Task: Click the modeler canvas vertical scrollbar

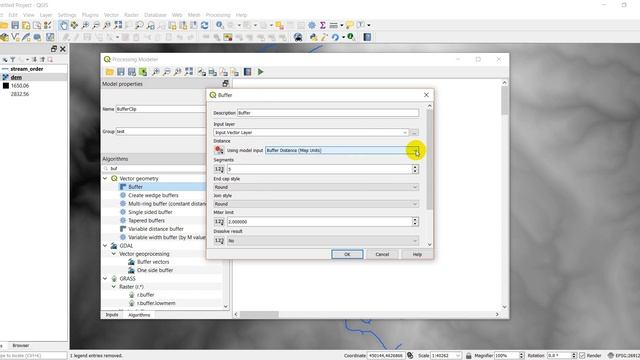Action: tap(504, 100)
